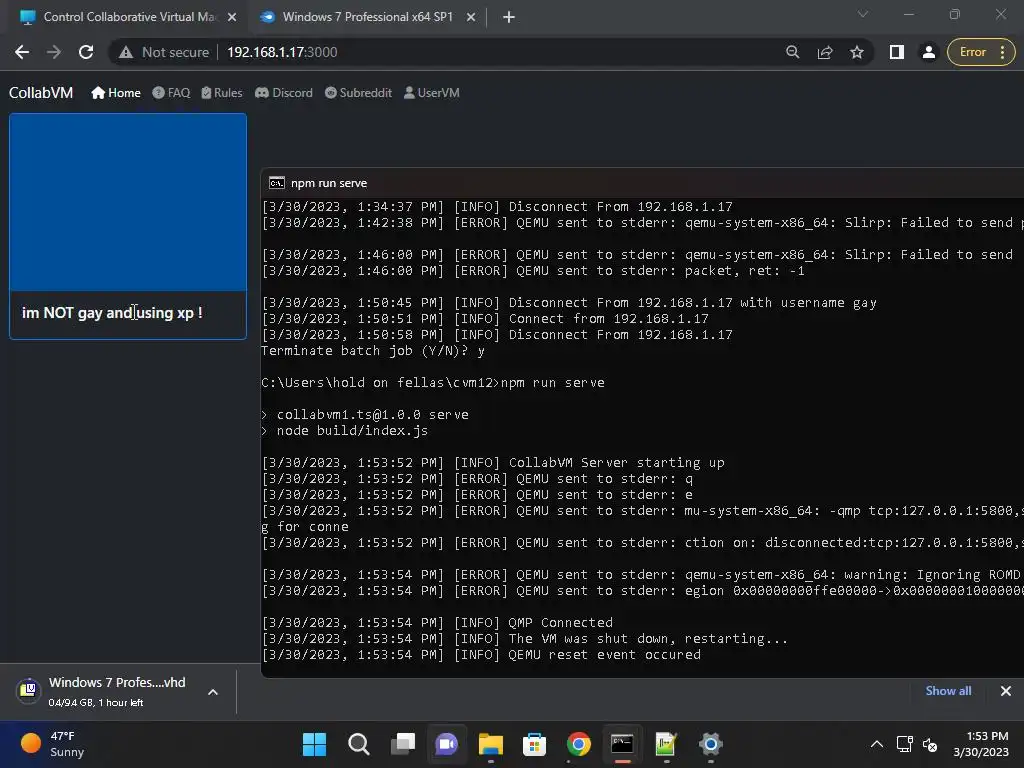Screen dimensions: 1024x768
Task: Click the network status tray icon
Action: pos(904,744)
